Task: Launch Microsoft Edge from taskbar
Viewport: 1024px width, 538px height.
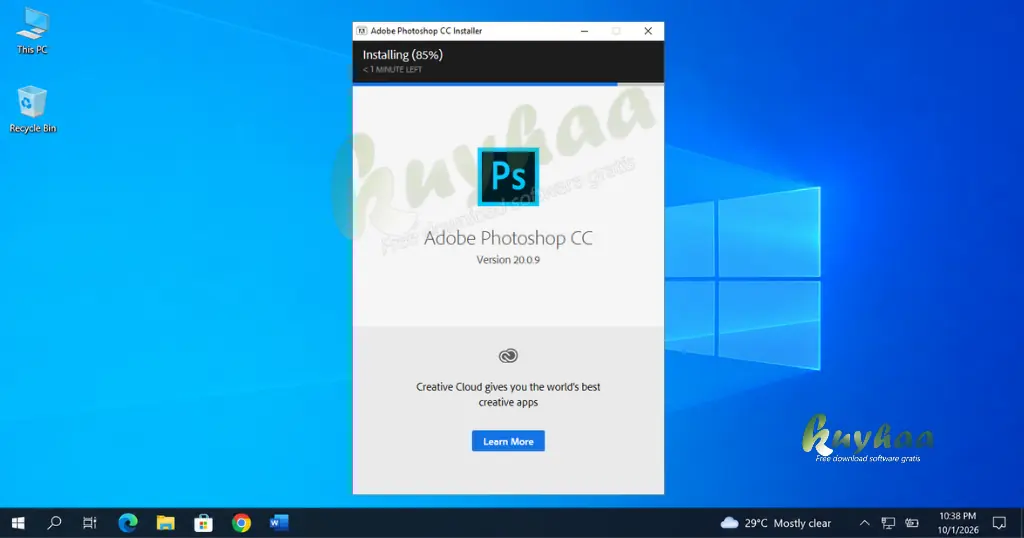Action: (128, 523)
